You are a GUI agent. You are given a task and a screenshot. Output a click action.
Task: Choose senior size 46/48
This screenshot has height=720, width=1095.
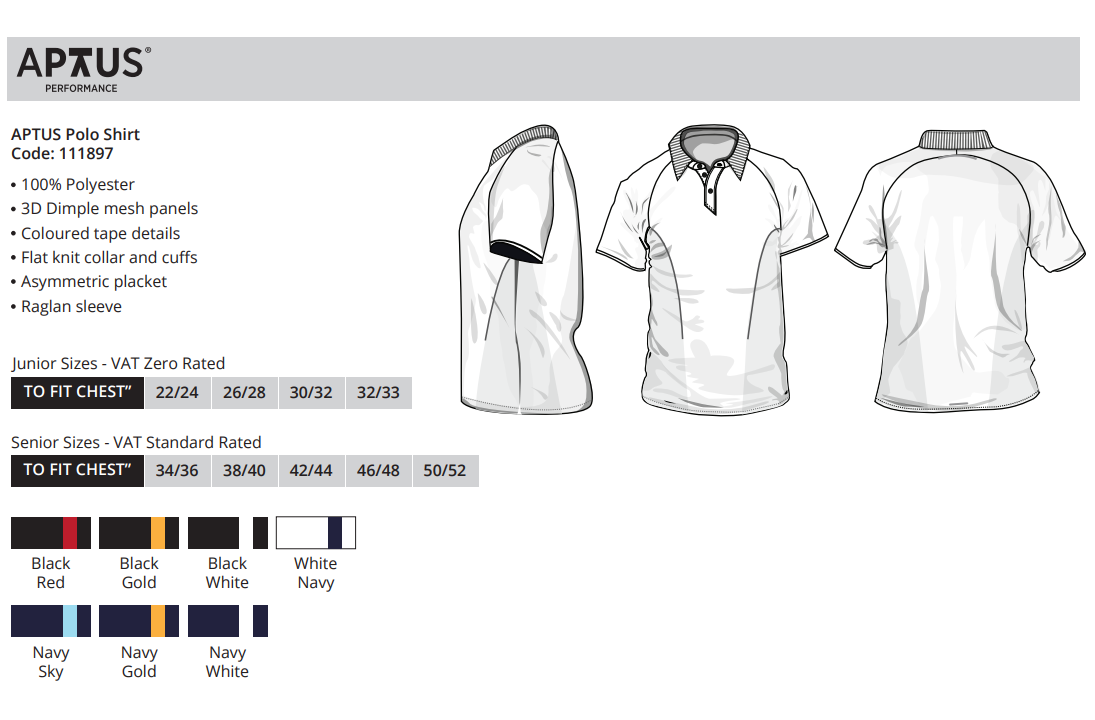click(x=379, y=471)
